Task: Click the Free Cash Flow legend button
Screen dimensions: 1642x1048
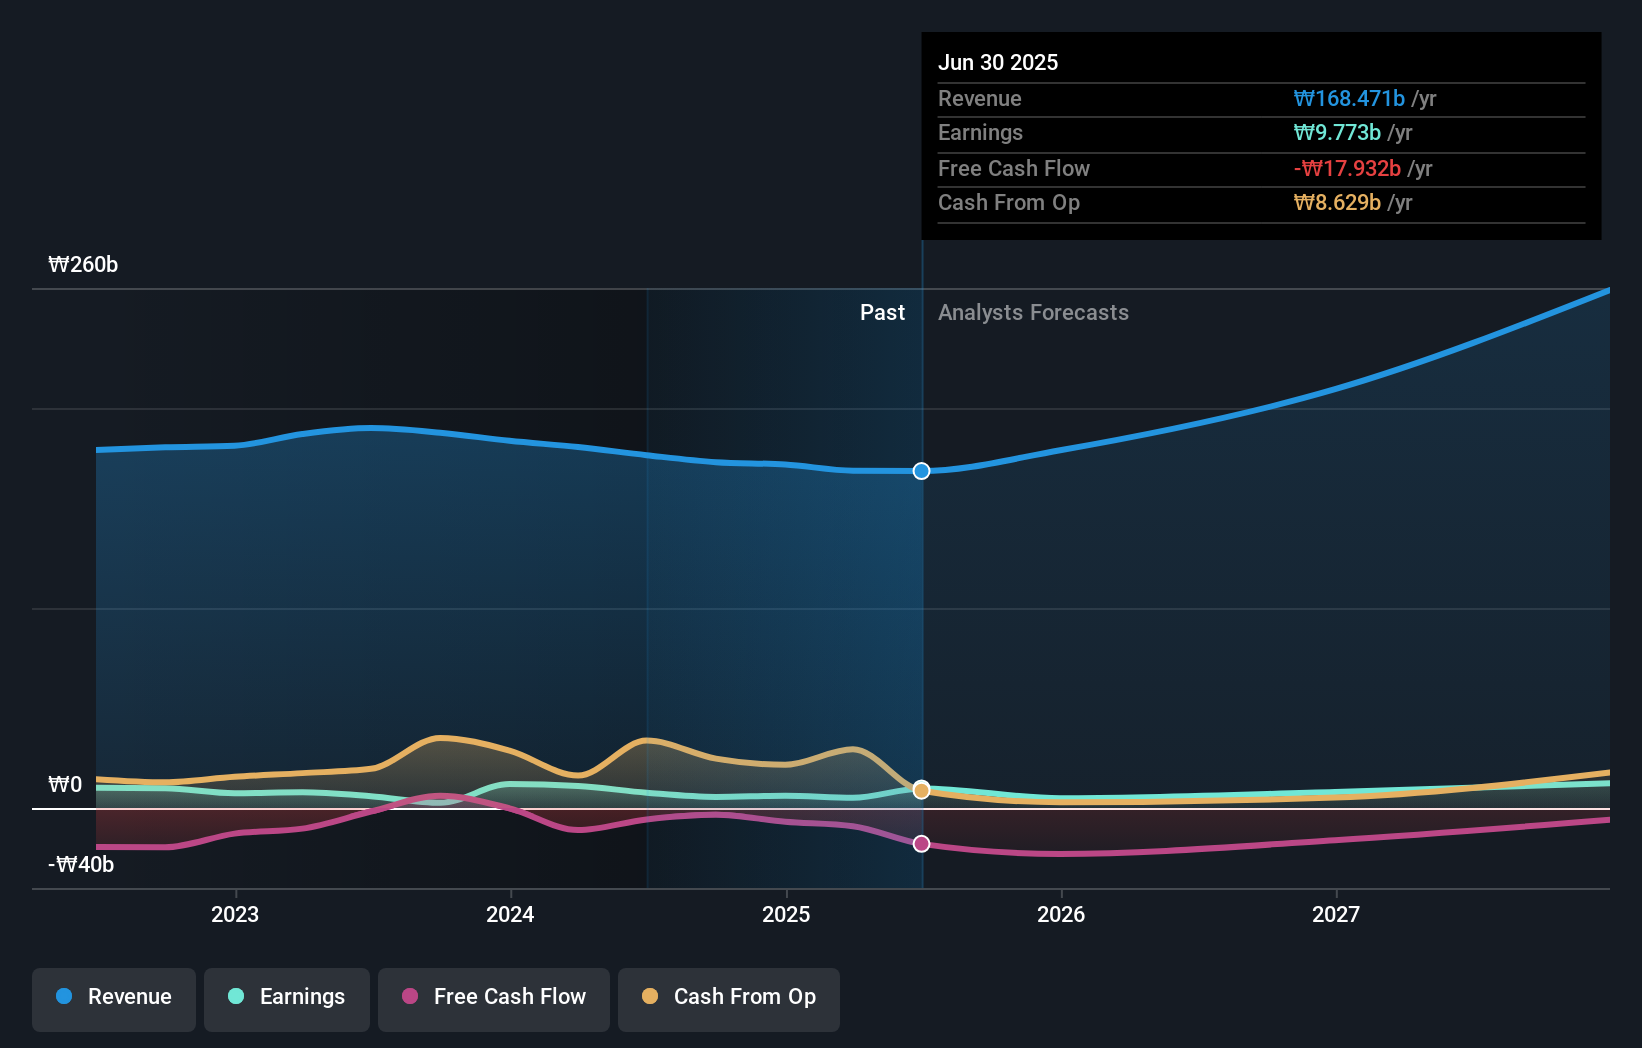Action: click(x=493, y=999)
